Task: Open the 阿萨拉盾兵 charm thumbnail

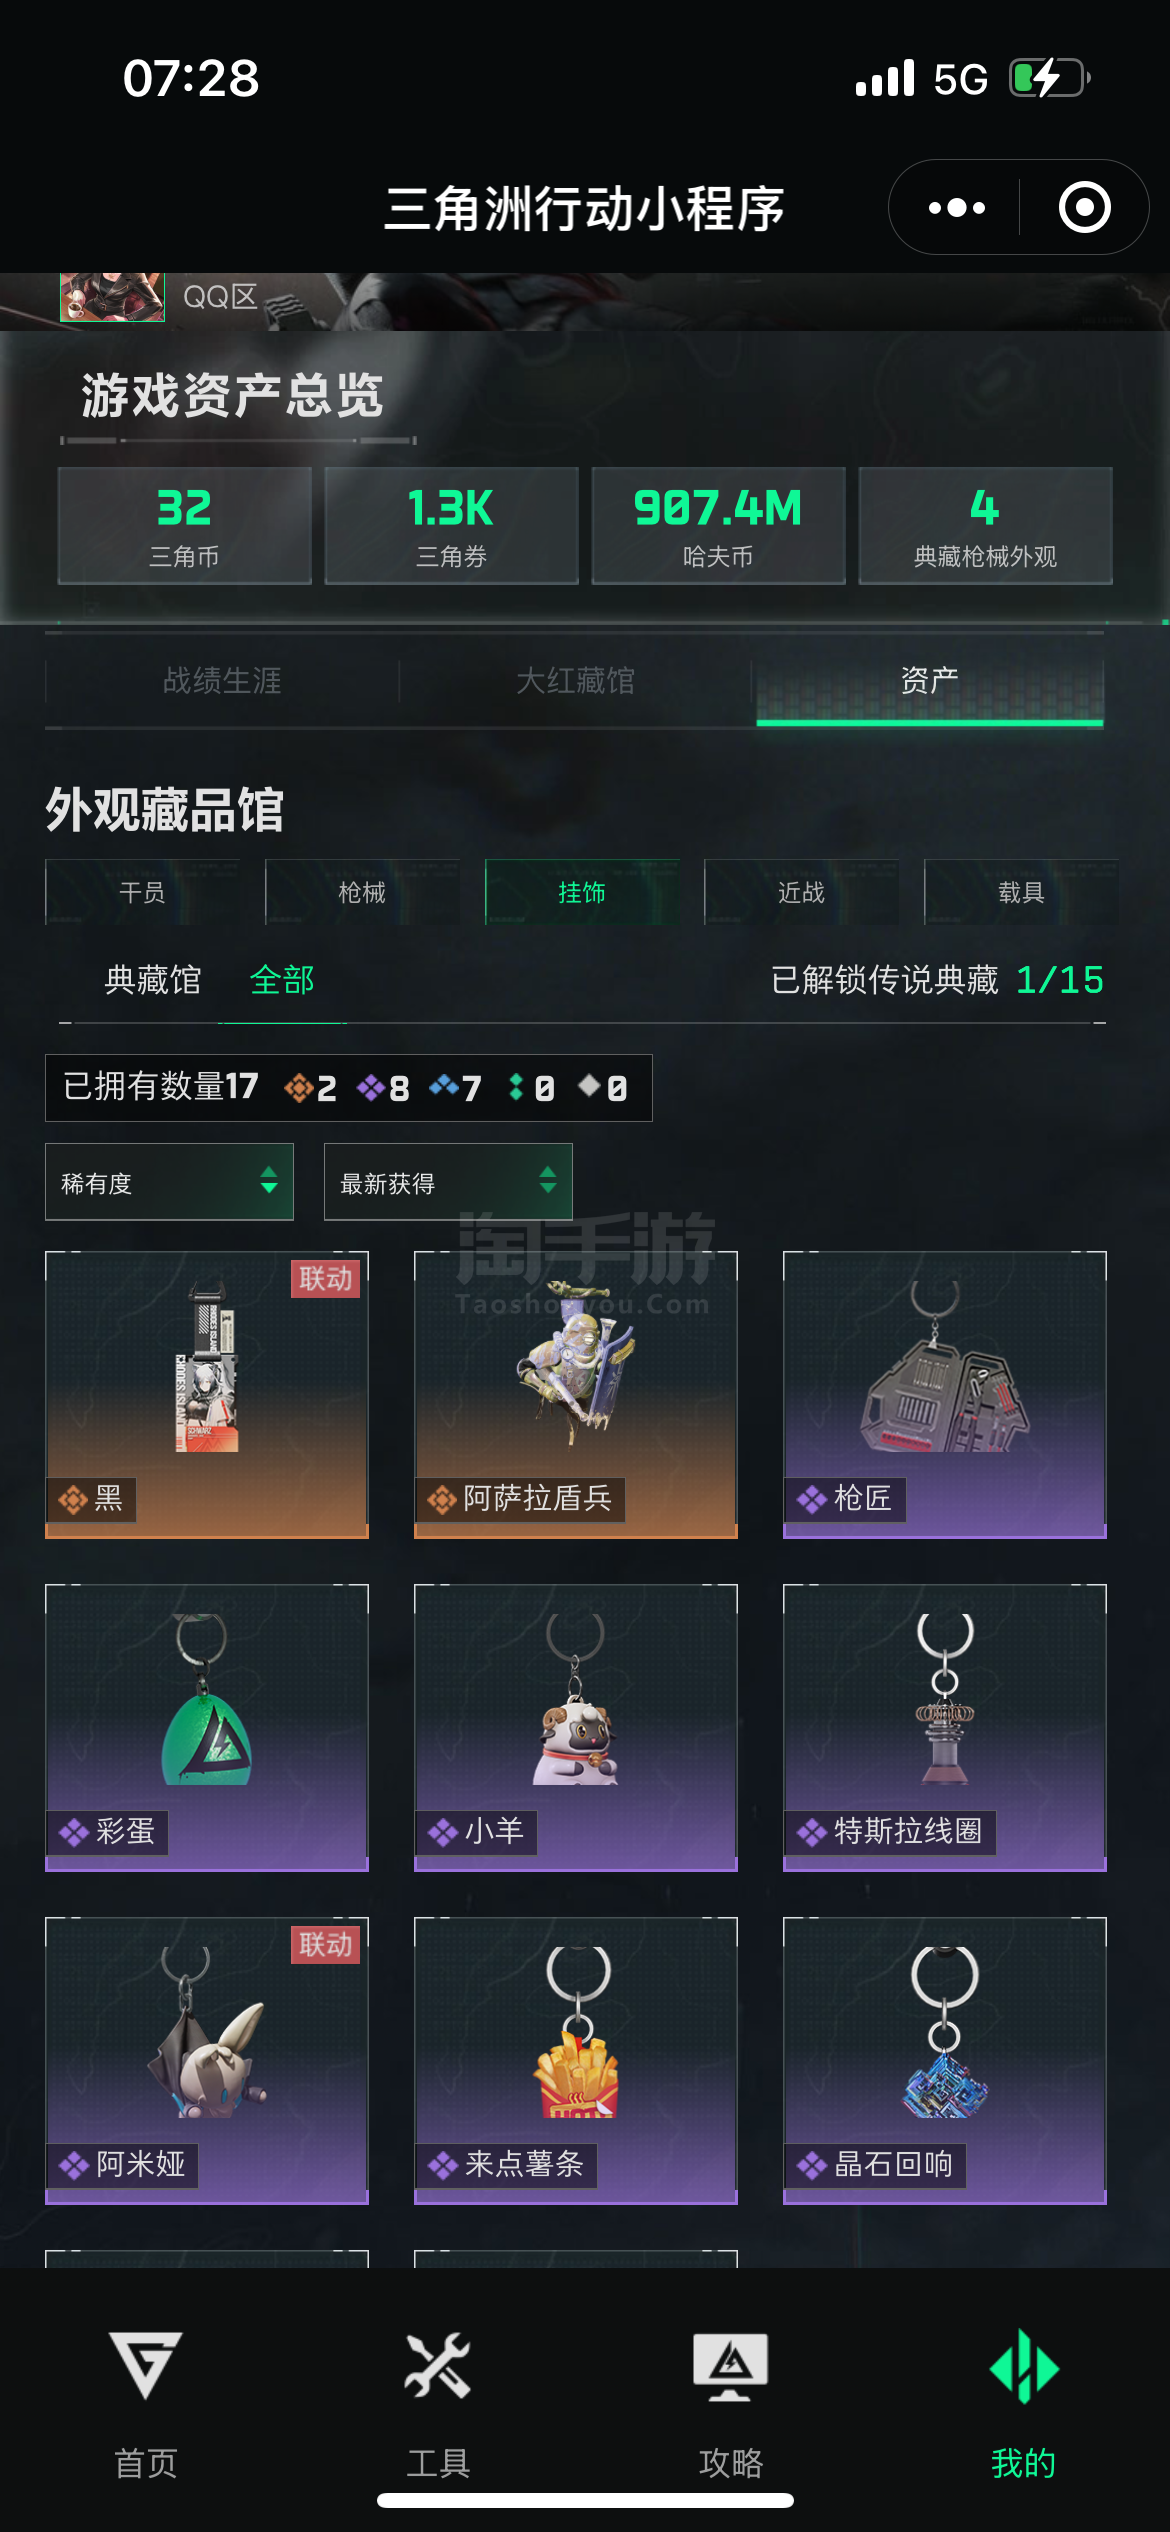Action: (576, 1394)
